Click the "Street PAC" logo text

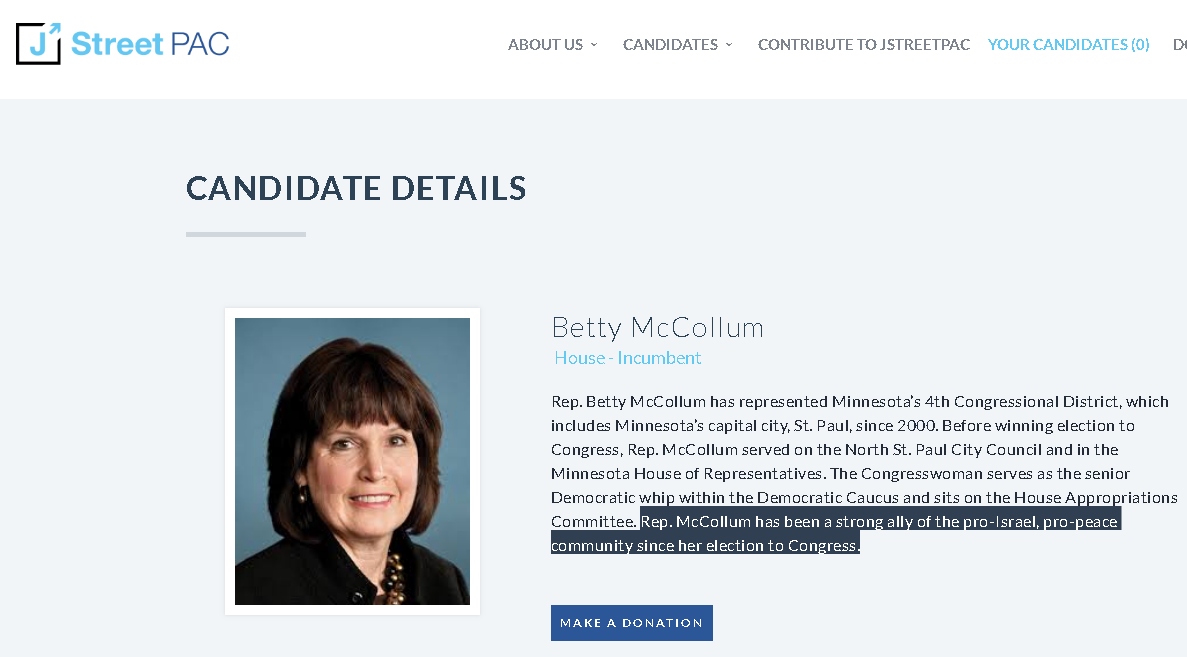pos(150,44)
